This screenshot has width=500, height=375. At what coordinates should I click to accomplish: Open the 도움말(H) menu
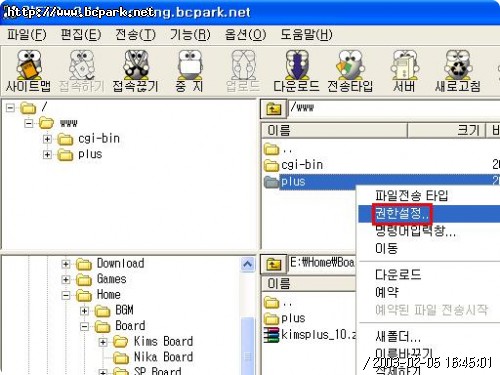[x=306, y=34]
